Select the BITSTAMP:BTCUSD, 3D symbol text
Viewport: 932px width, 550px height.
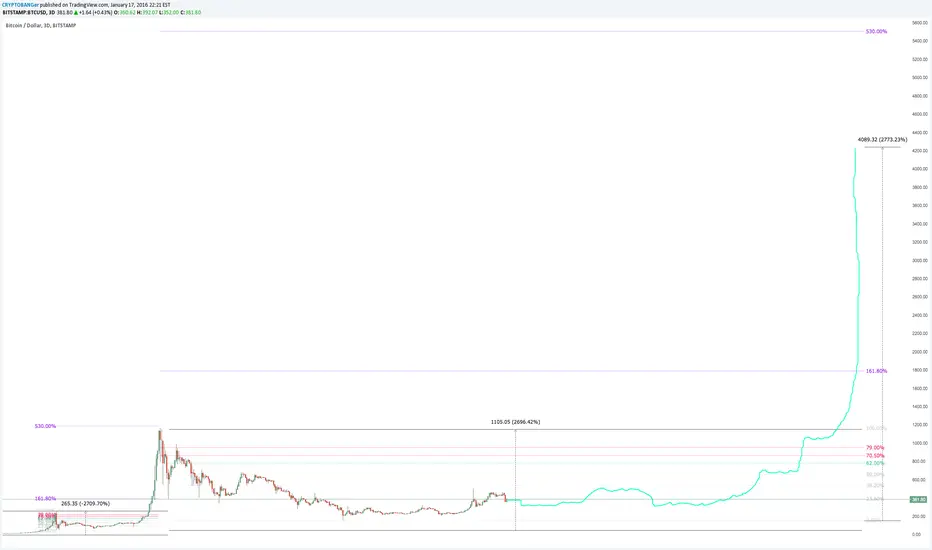click(x=29, y=12)
